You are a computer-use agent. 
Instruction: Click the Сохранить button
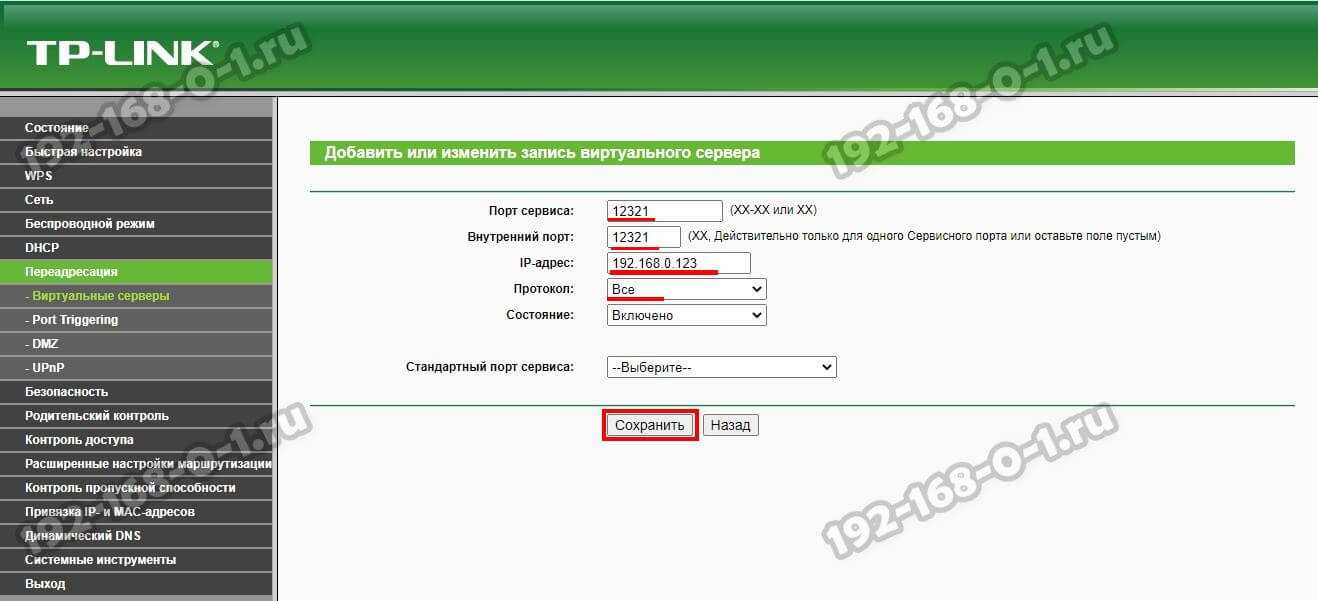pyautogui.click(x=649, y=425)
